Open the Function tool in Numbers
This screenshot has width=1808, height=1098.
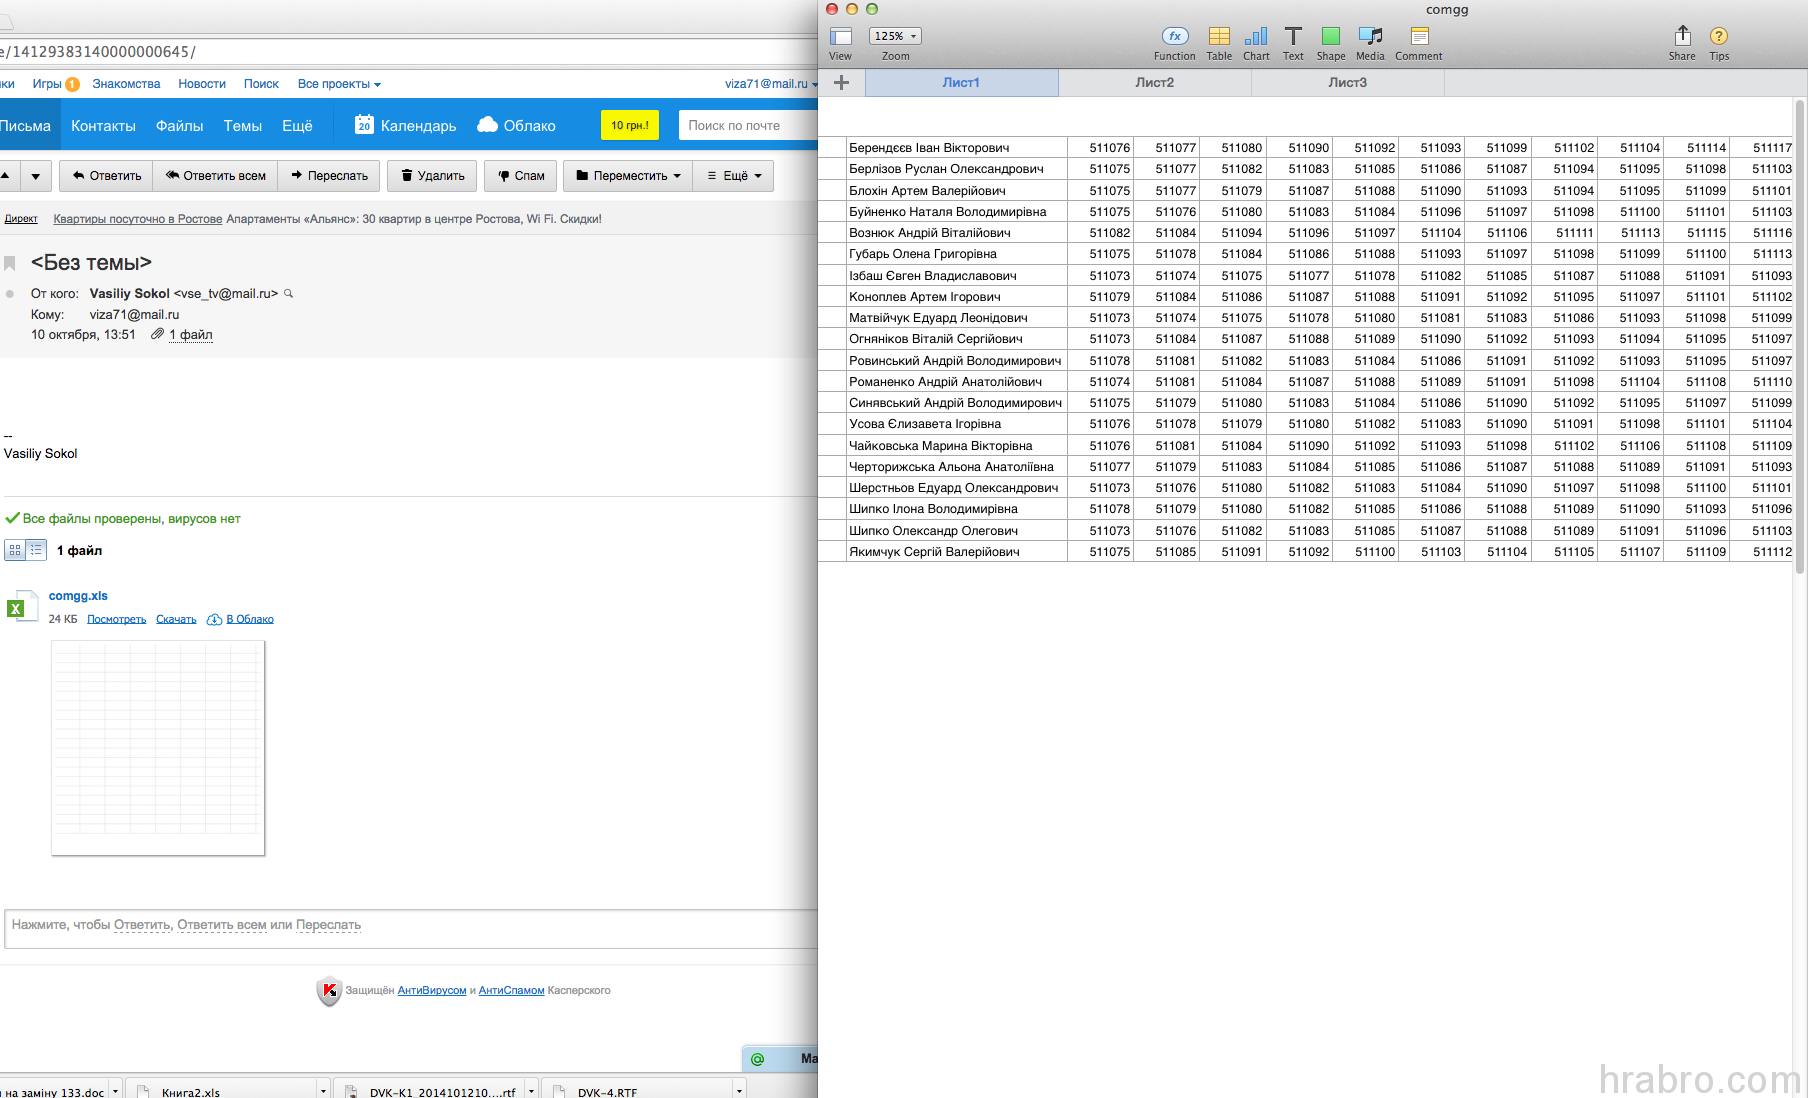(x=1174, y=37)
